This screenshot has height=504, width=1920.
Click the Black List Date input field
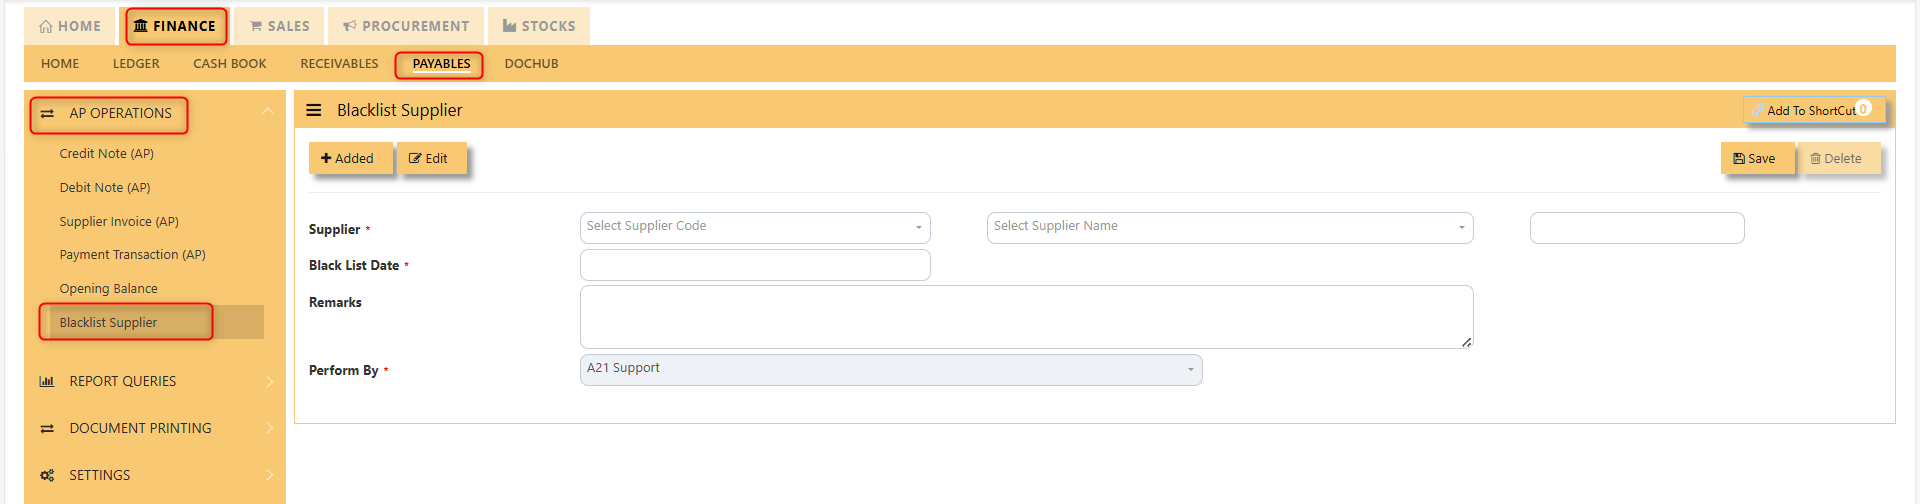[755, 265]
